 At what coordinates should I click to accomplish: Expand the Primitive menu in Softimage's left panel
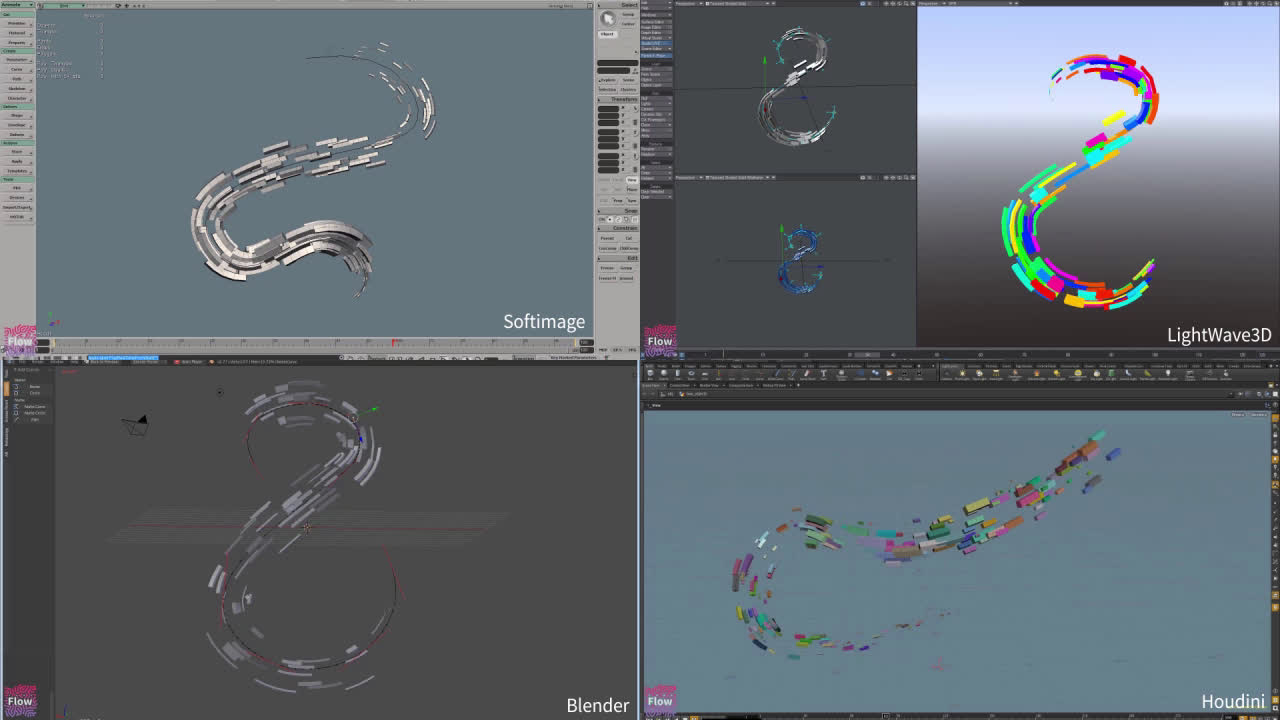tap(17, 23)
